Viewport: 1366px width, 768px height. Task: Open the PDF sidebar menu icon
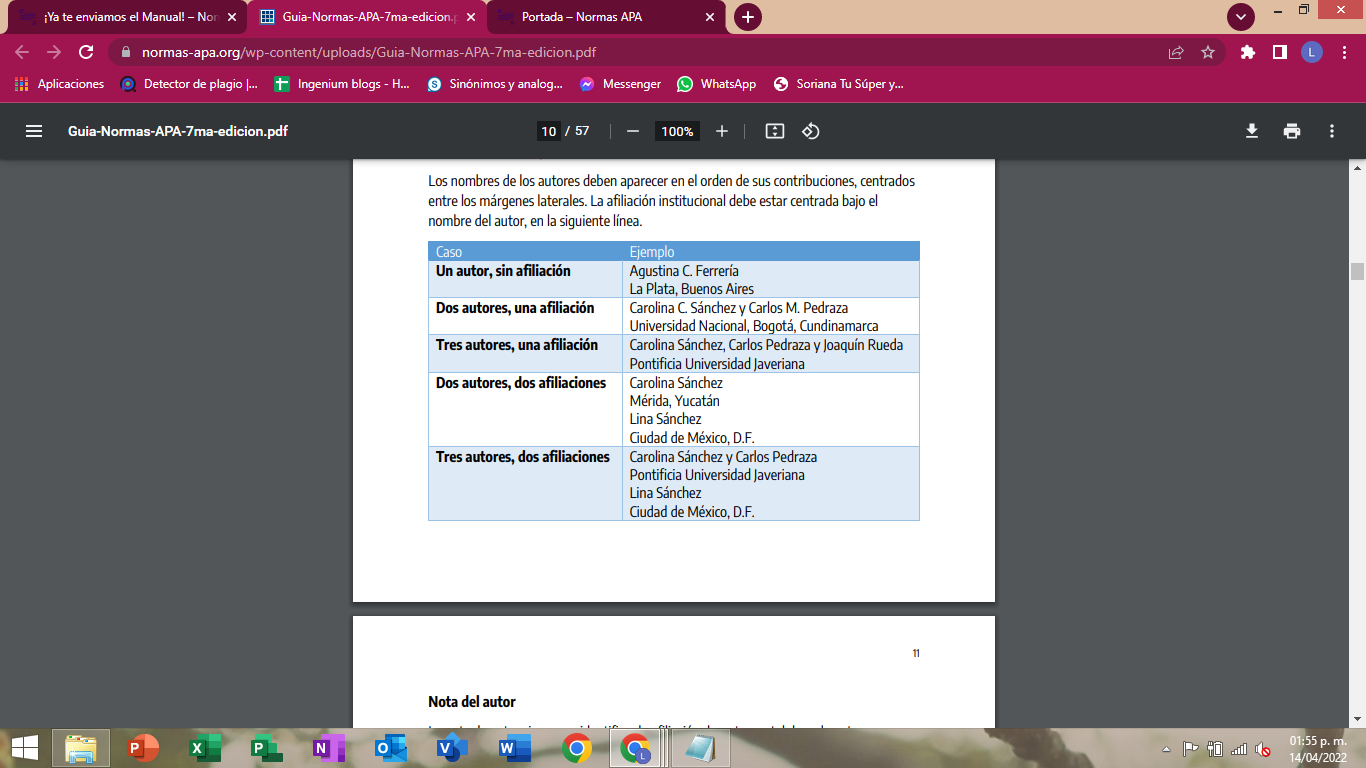click(34, 131)
